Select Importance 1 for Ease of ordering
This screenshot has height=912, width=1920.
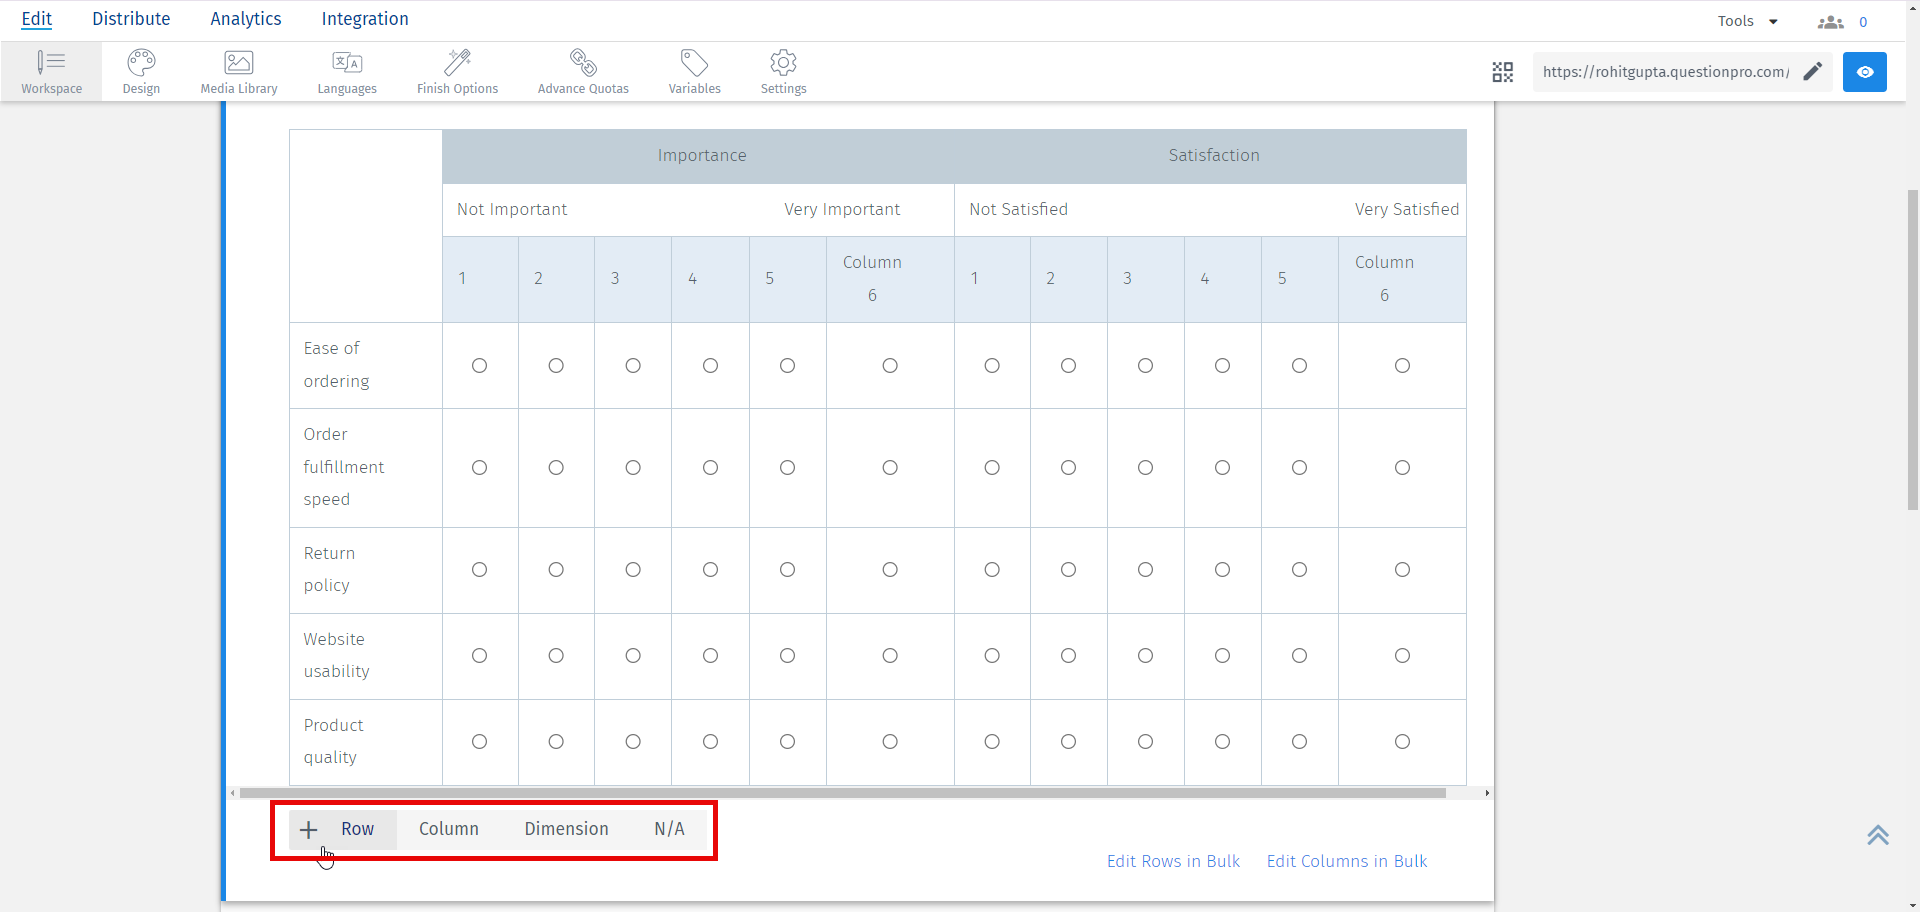pos(480,366)
